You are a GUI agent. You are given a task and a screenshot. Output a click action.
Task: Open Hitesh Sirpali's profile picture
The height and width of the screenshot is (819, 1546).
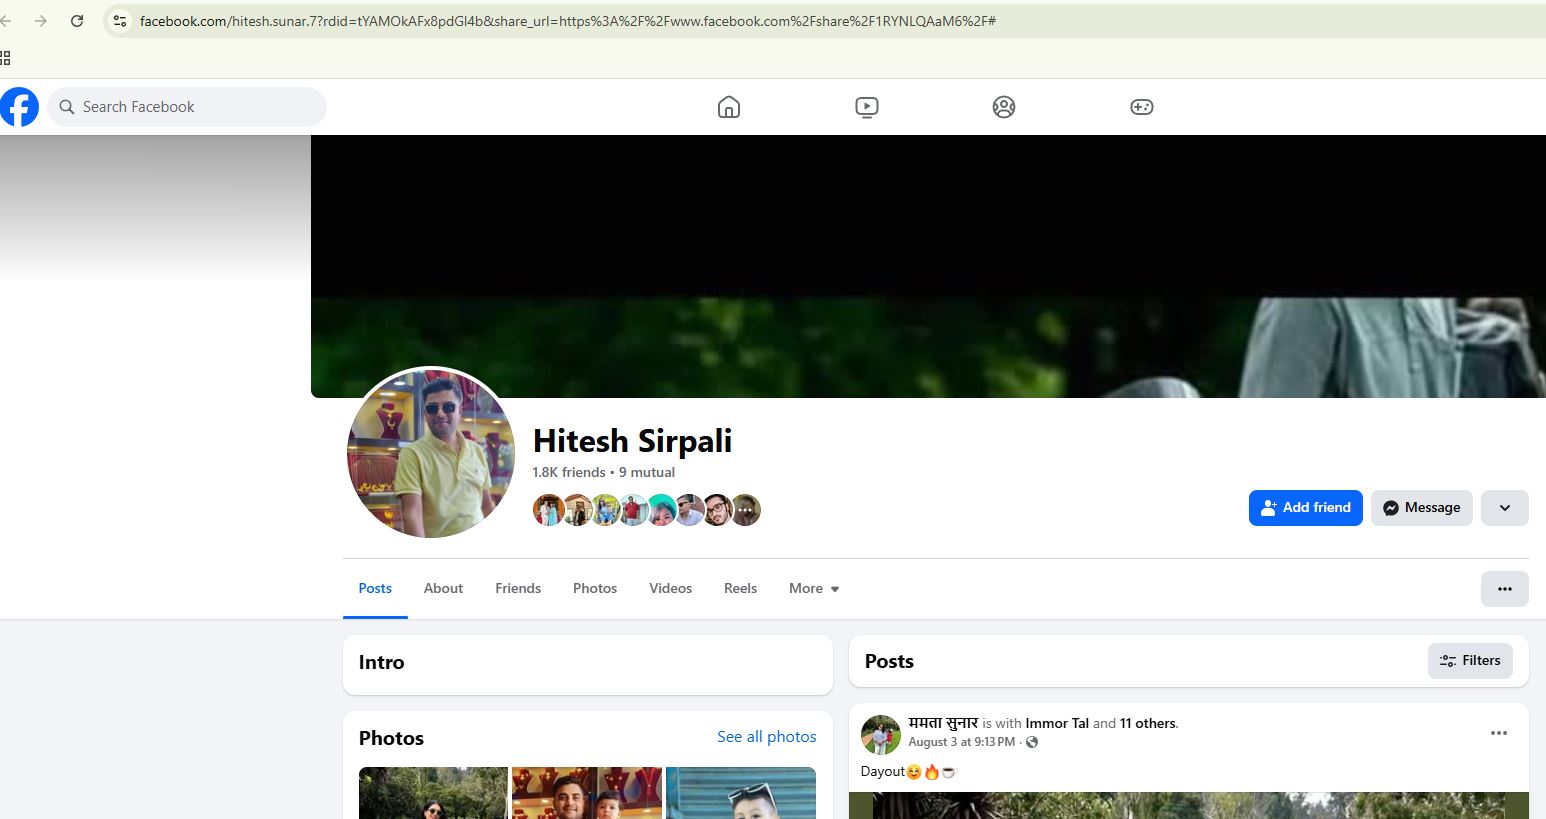[431, 453]
